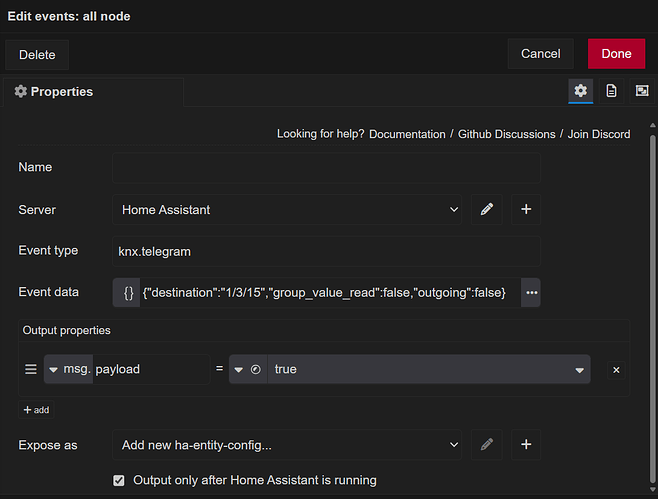Image resolution: width=658 pixels, height=499 pixels.
Task: Click into the Name input field
Action: tap(326, 167)
